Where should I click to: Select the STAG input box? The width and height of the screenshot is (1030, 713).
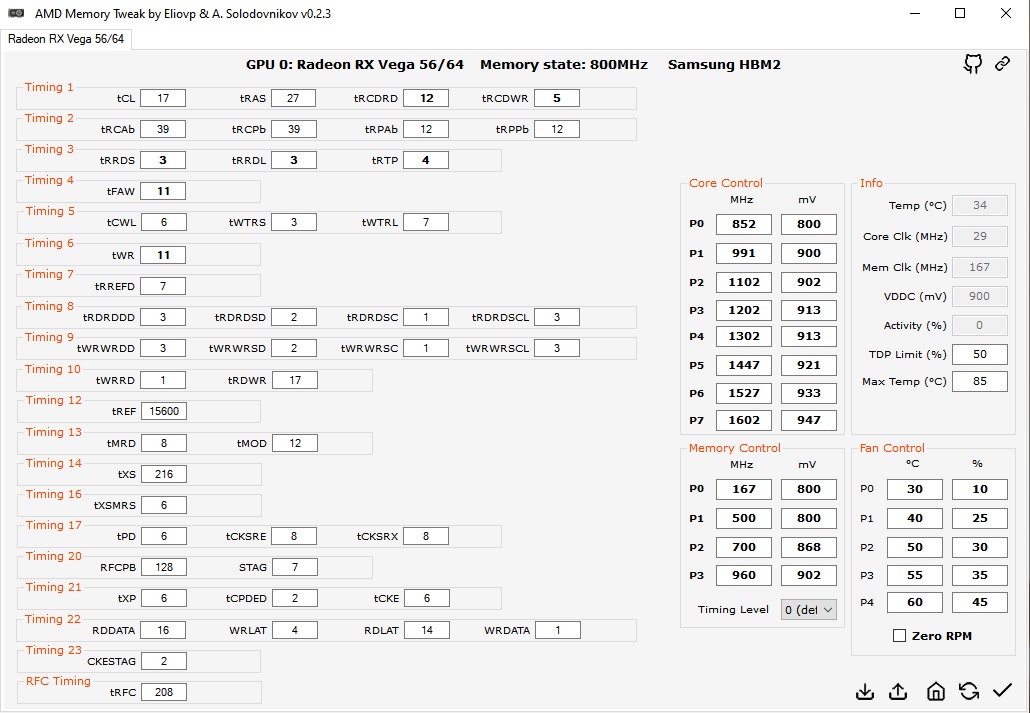point(295,566)
